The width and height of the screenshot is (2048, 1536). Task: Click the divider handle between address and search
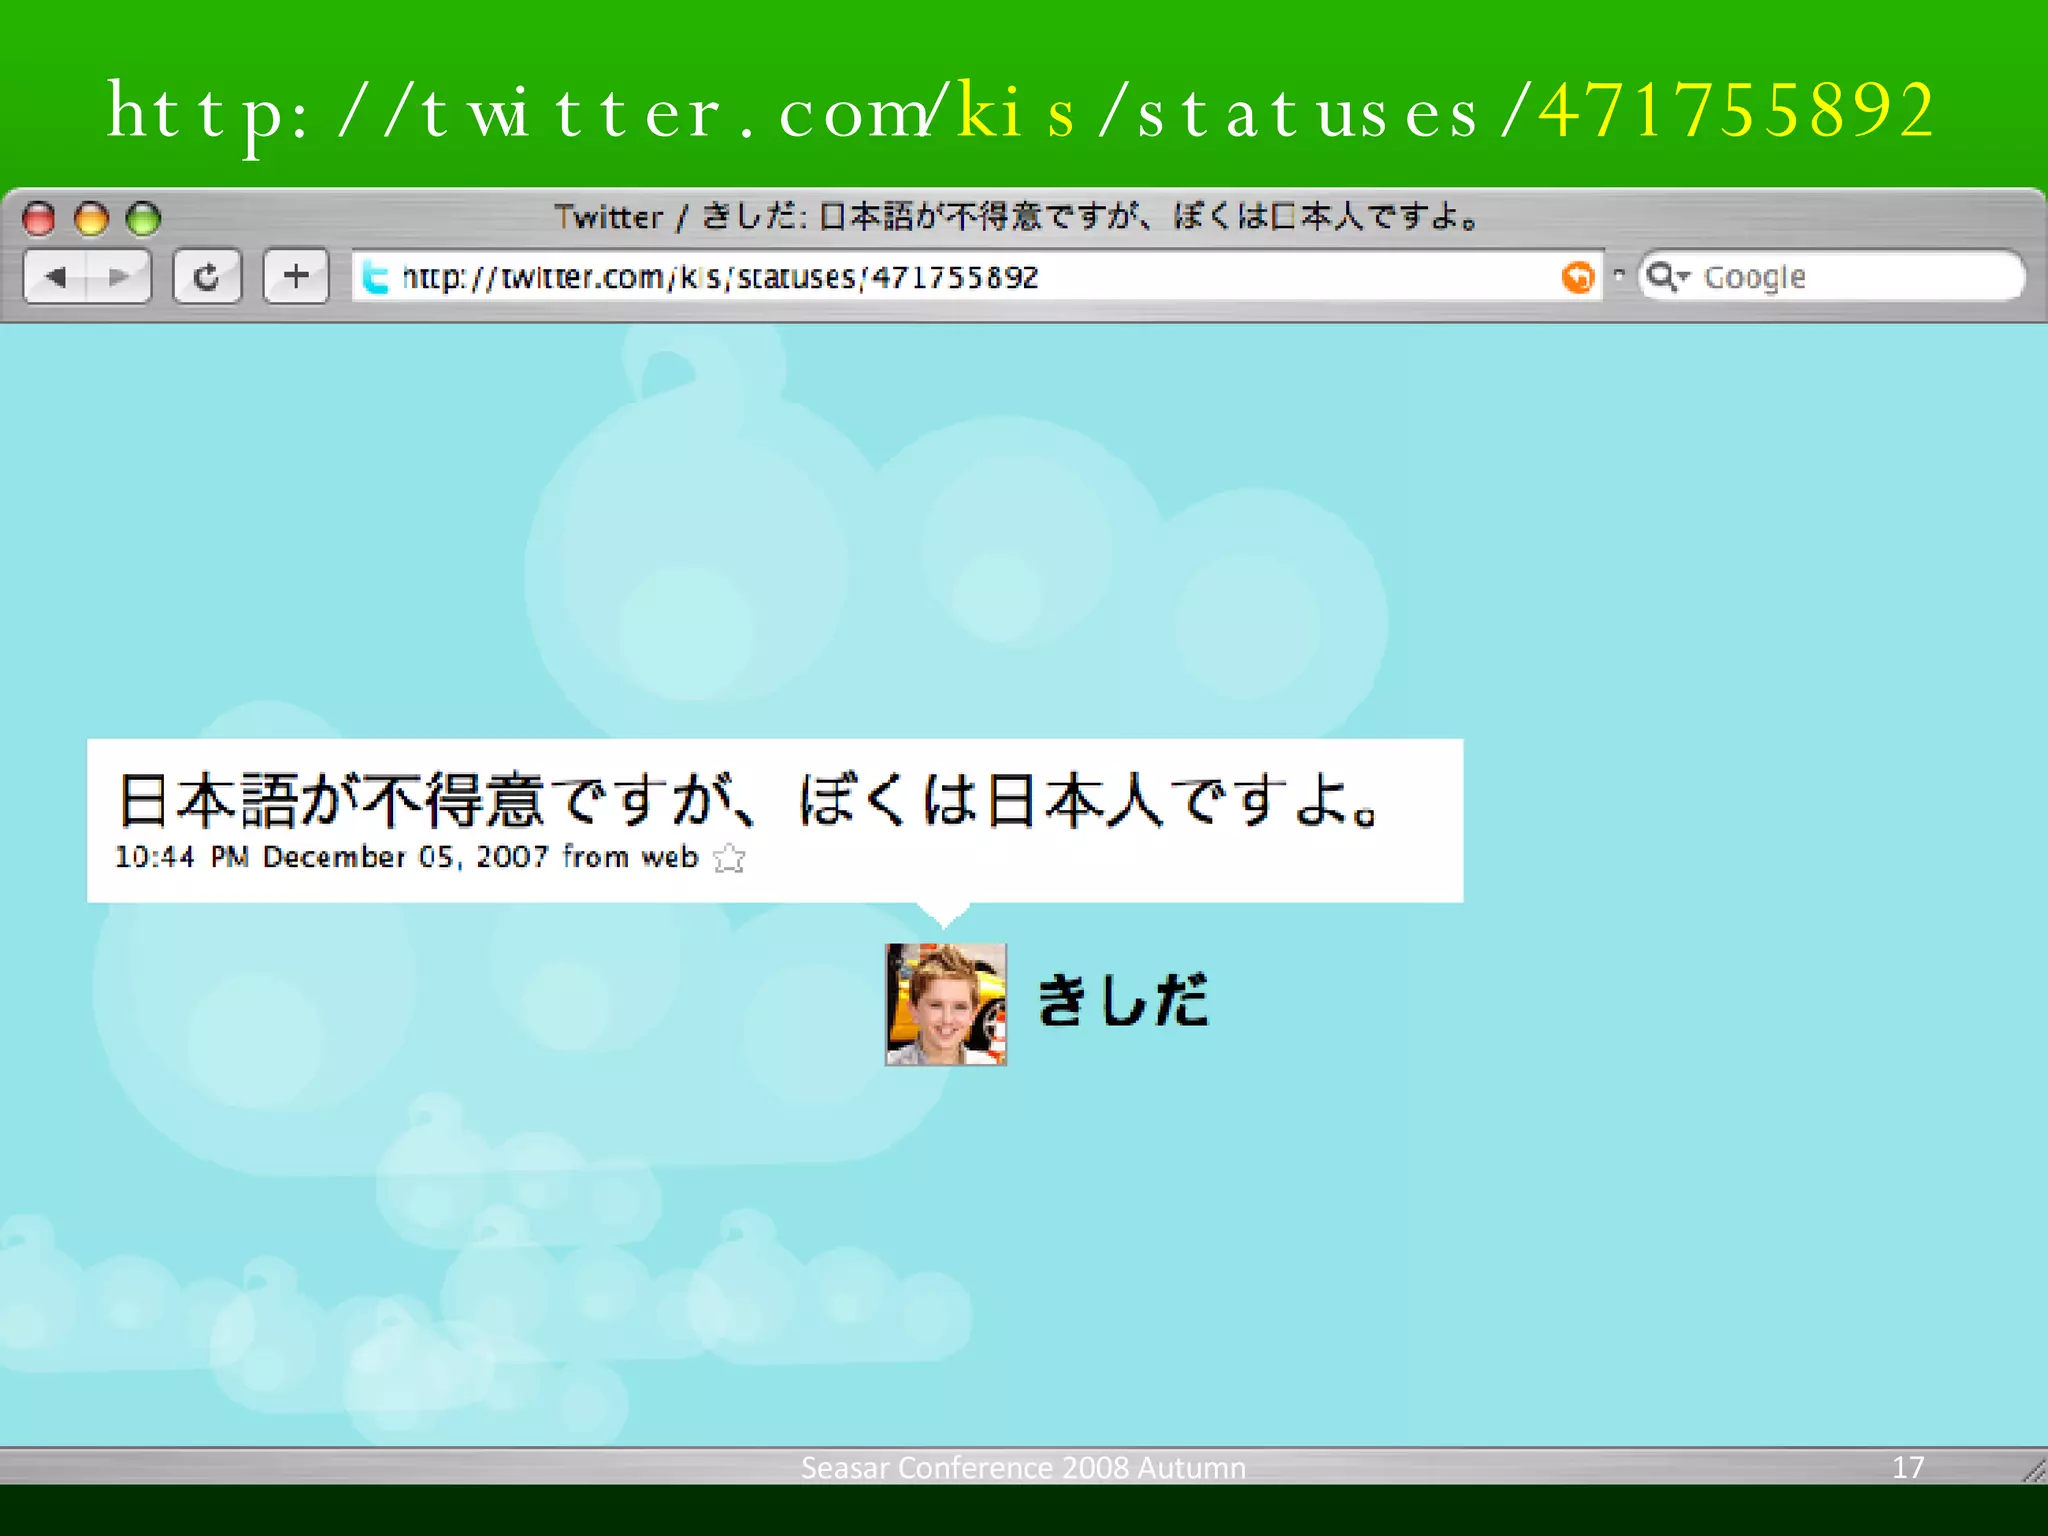point(1618,274)
